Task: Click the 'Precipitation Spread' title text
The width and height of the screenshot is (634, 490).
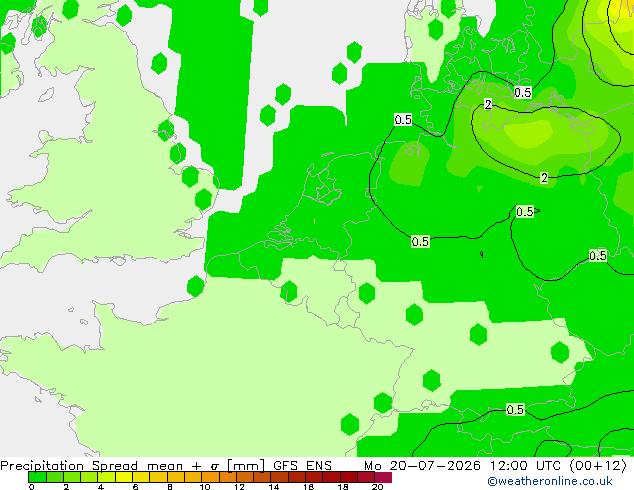Action: (69, 466)
